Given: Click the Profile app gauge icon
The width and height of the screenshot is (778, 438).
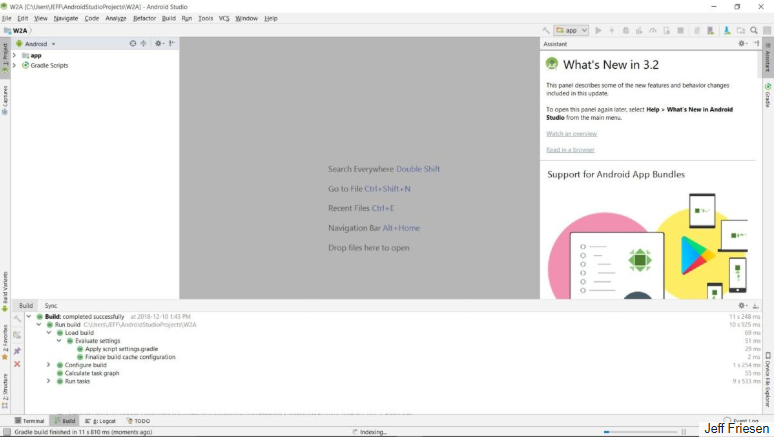Looking at the screenshot, I should tap(653, 30).
